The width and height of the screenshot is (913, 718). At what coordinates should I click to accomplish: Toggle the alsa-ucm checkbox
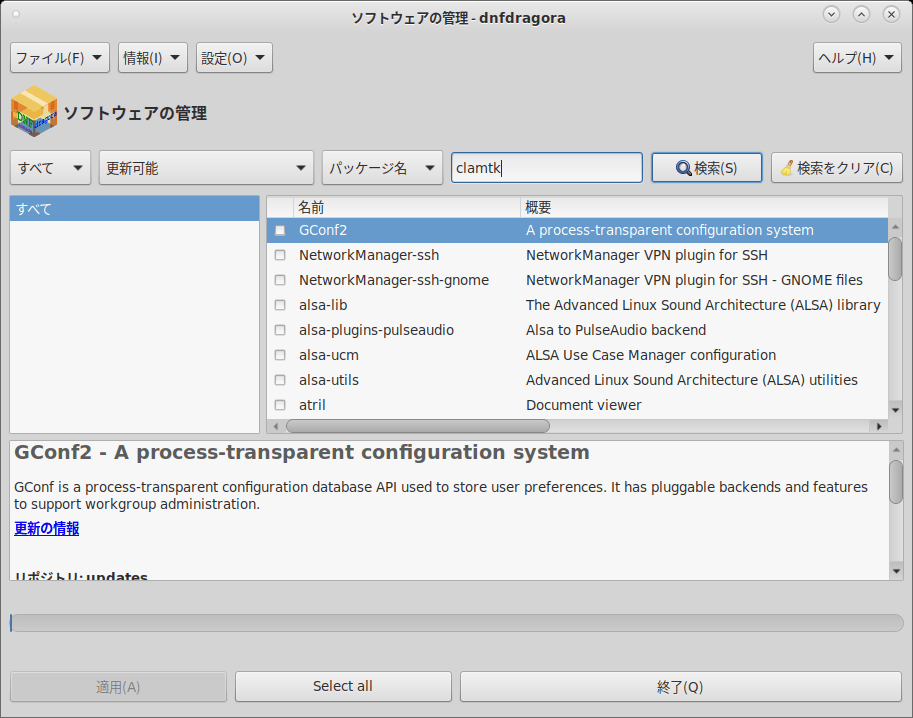[280, 355]
